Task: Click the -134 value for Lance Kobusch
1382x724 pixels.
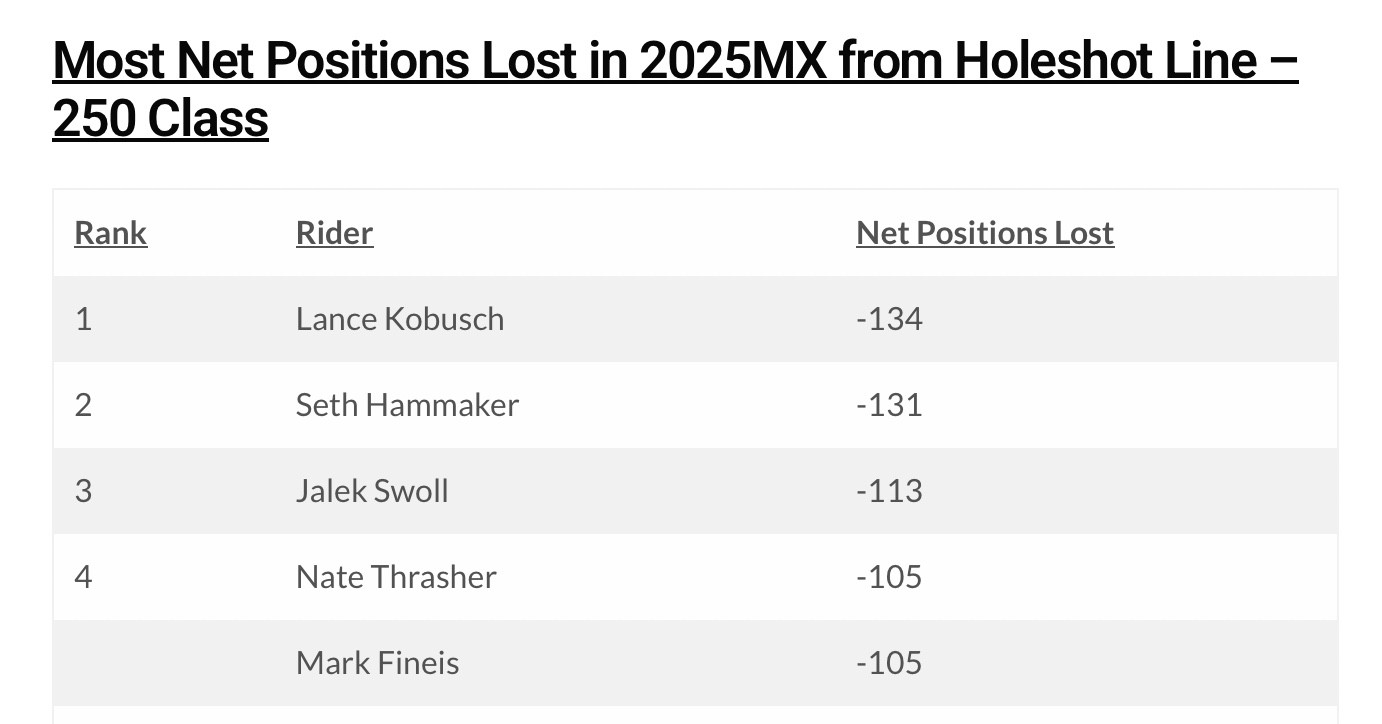Action: (x=889, y=319)
